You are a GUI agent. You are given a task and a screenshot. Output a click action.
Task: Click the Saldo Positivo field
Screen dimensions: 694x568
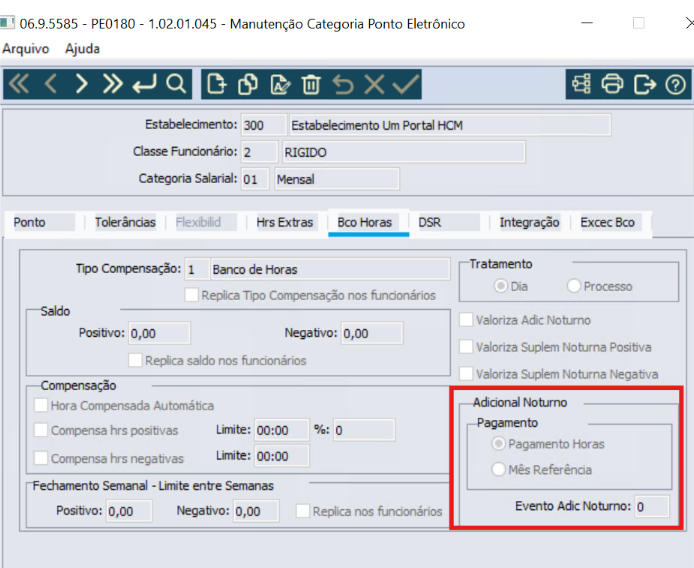(x=159, y=333)
